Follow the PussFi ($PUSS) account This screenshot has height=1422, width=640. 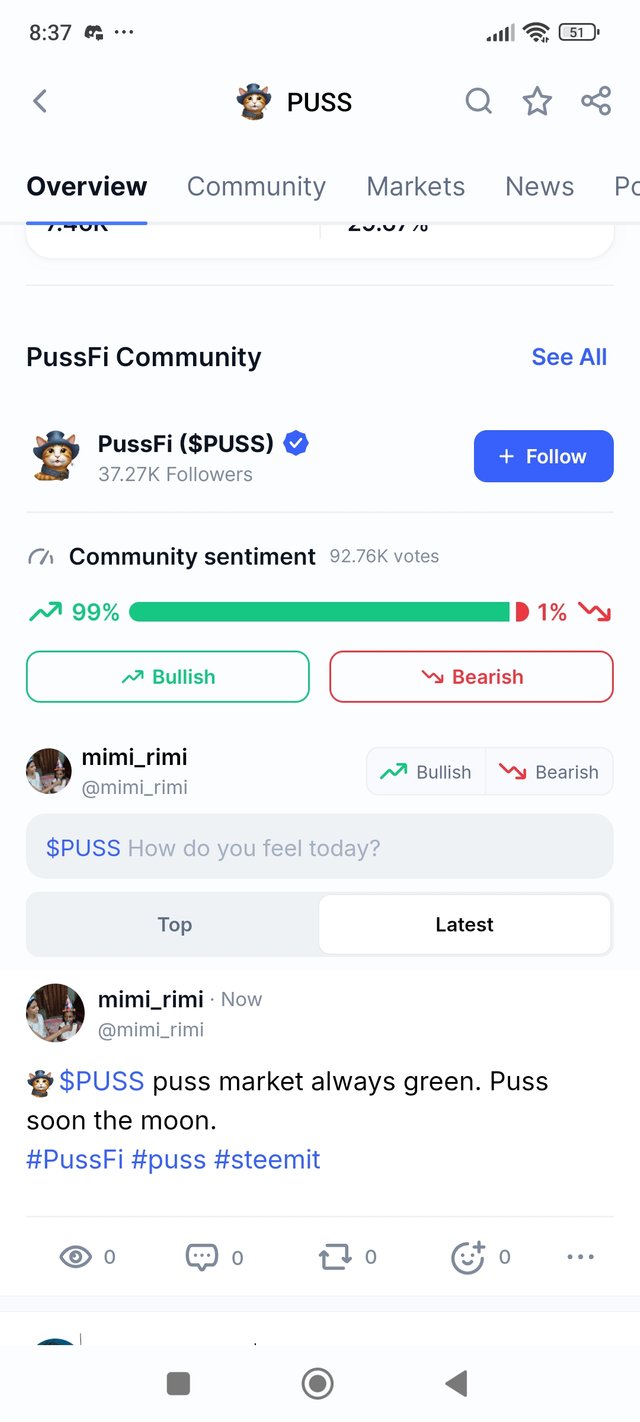[x=544, y=456]
